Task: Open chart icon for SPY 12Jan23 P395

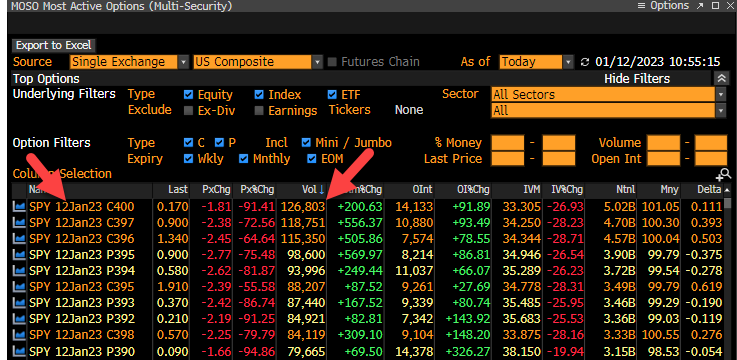Action: click(x=19, y=255)
